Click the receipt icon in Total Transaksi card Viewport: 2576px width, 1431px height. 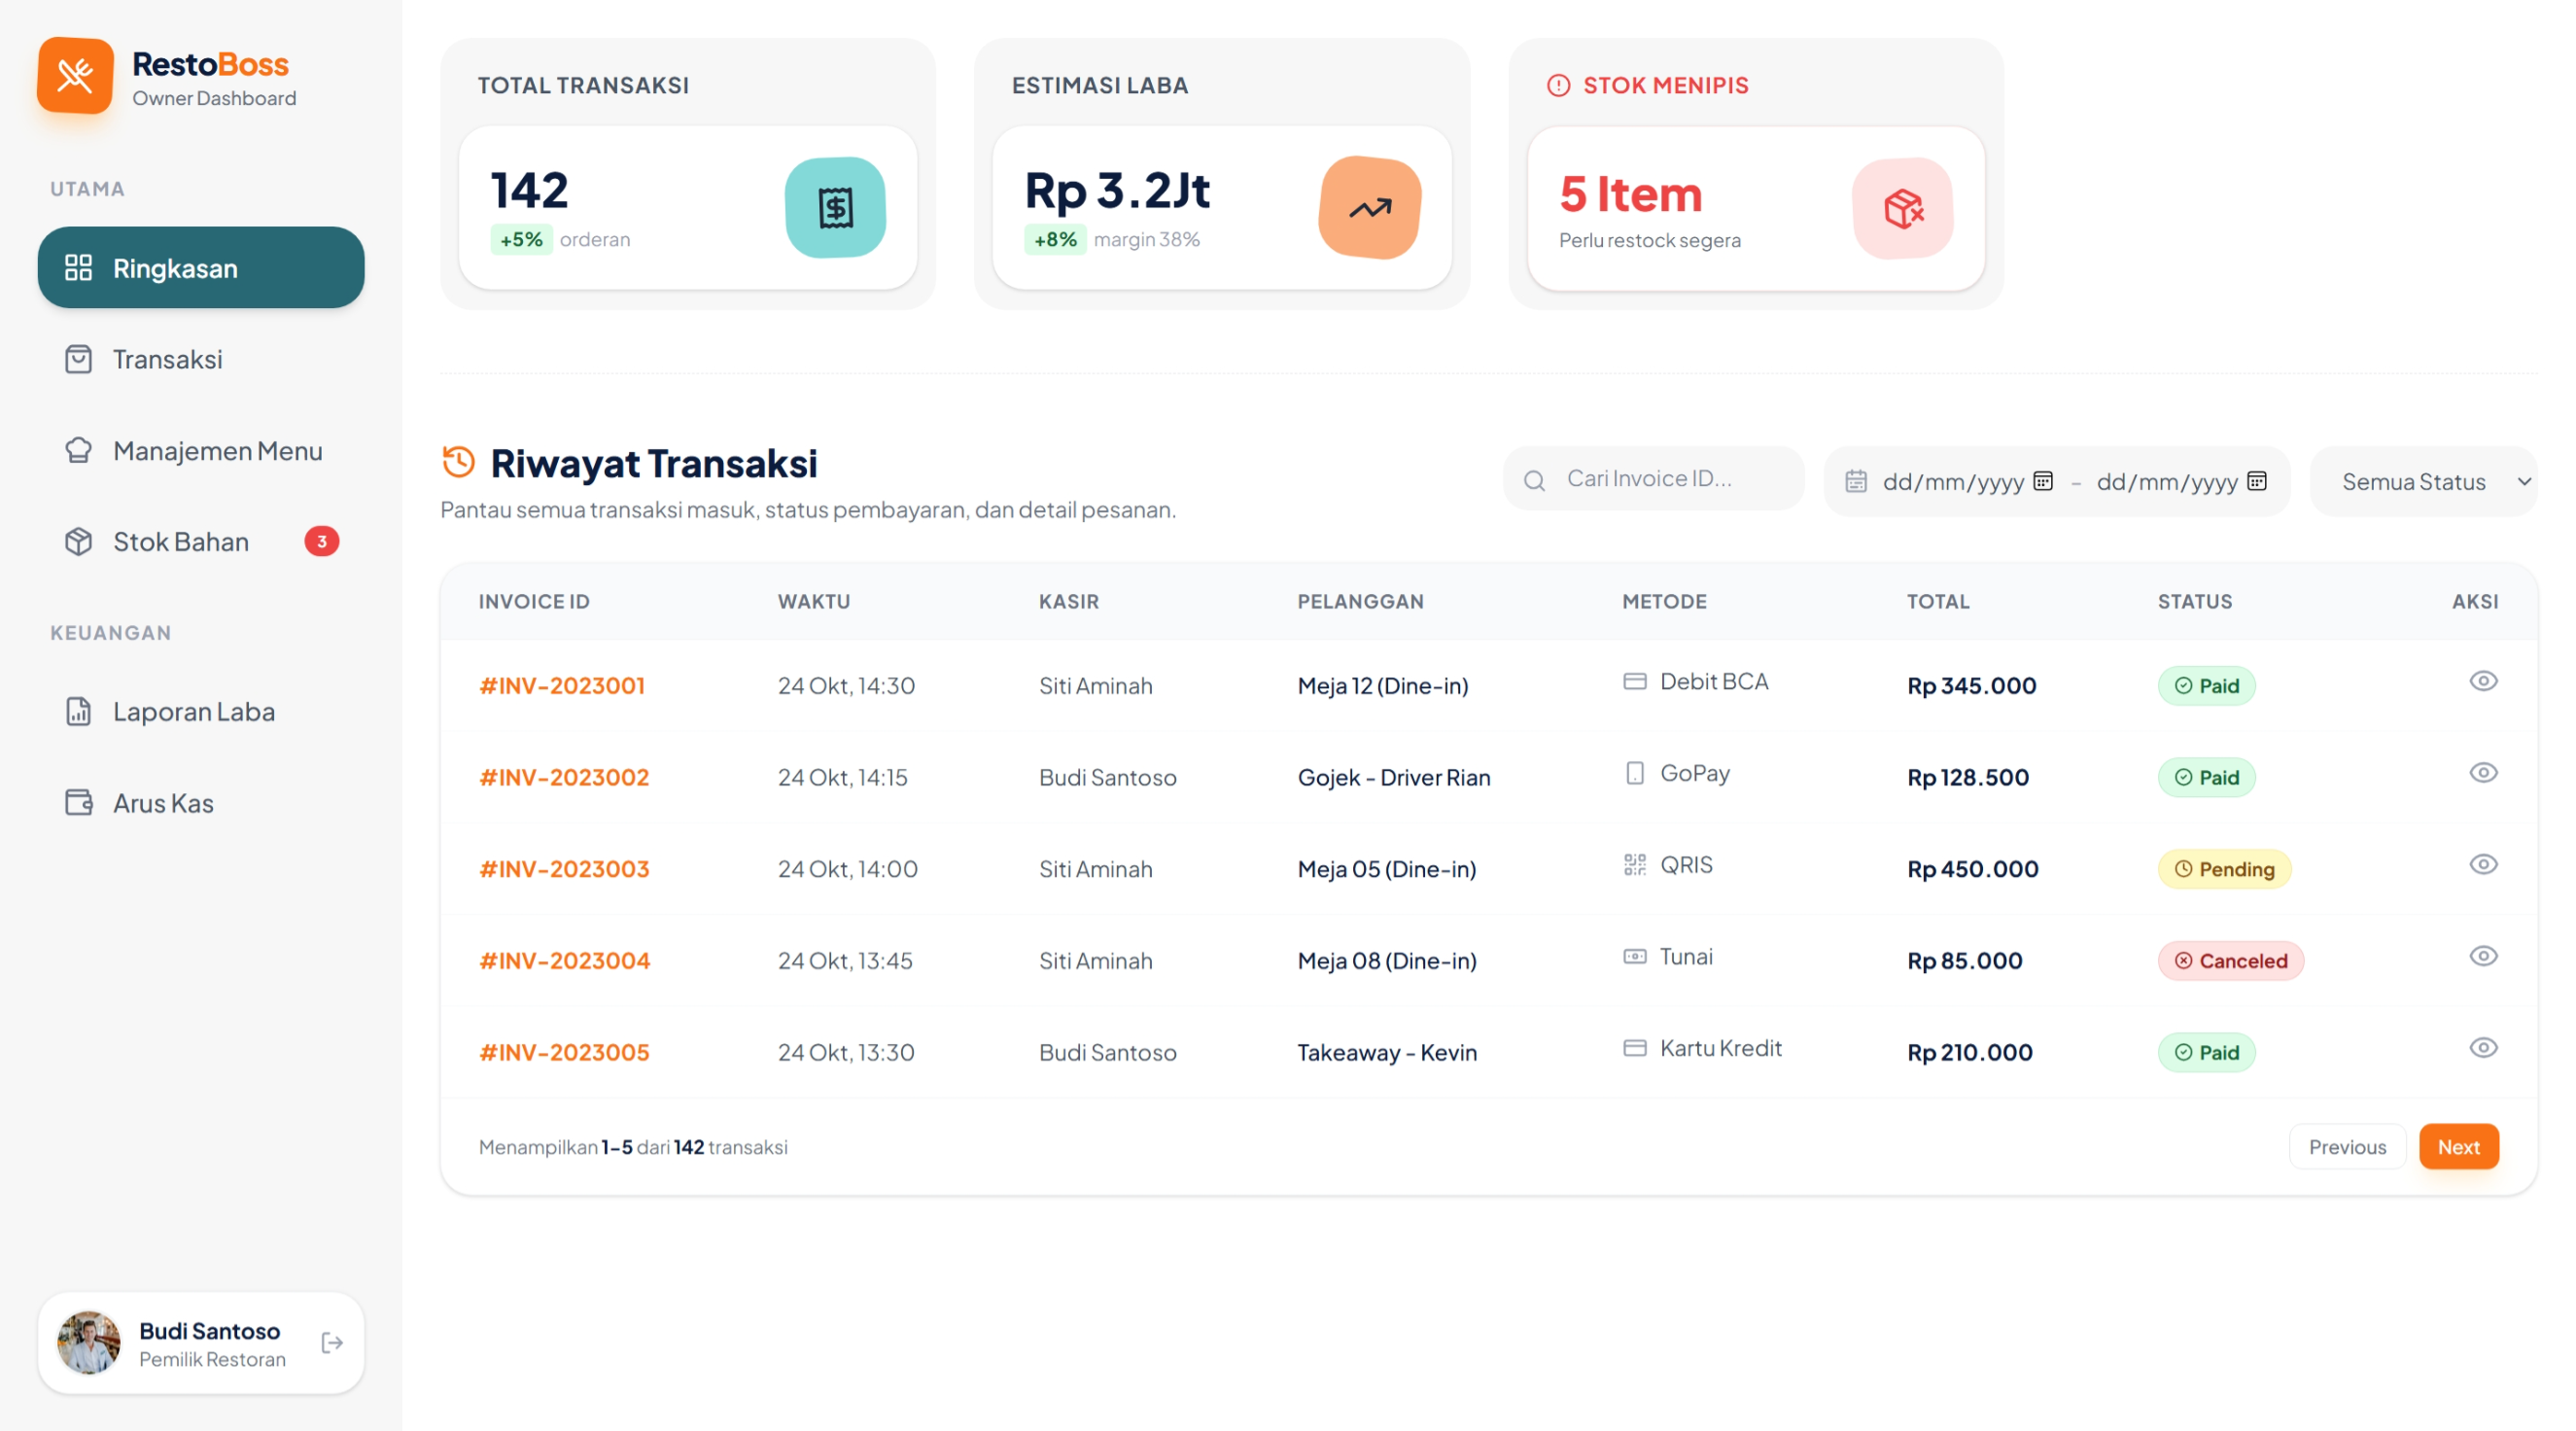click(x=835, y=207)
